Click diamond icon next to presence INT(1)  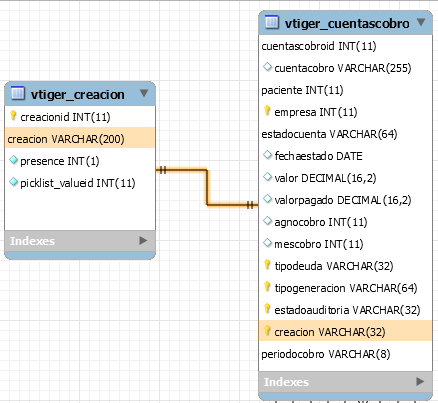pos(13,160)
